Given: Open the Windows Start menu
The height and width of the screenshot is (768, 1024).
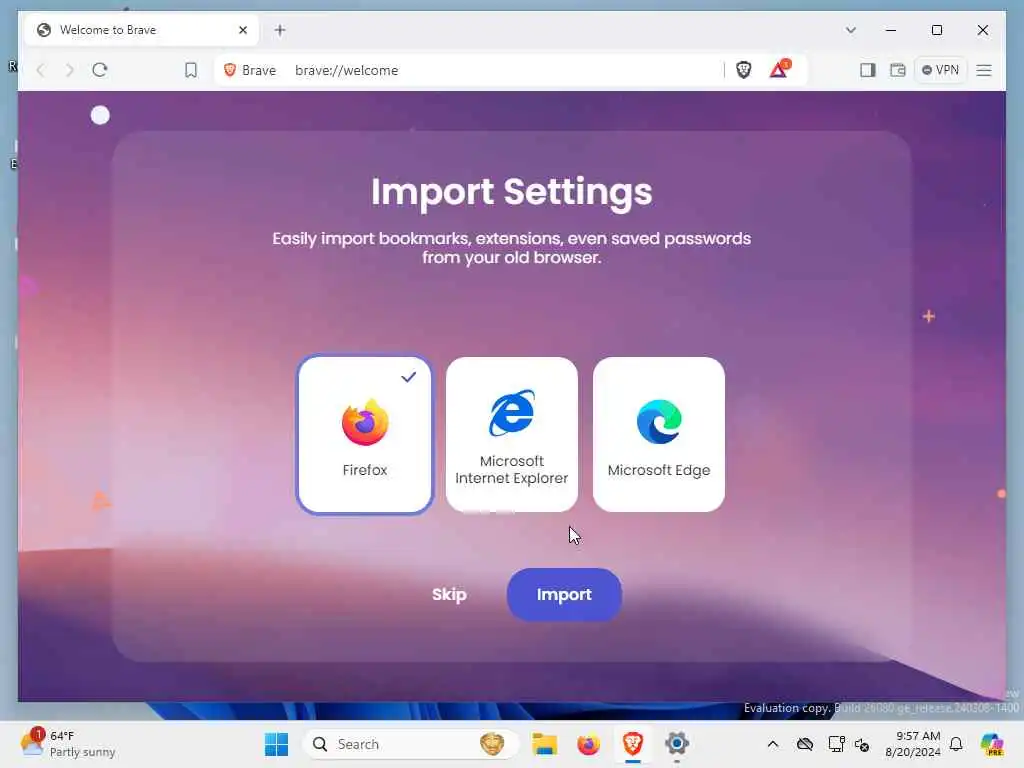Looking at the screenshot, I should (x=276, y=744).
